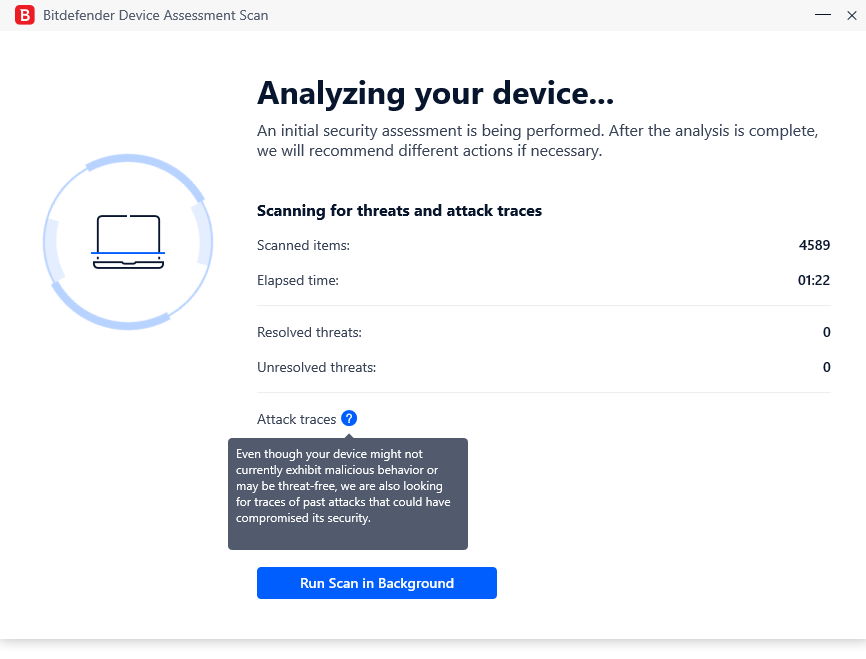
Task: Click the Resolved threats count value
Action: point(827,332)
